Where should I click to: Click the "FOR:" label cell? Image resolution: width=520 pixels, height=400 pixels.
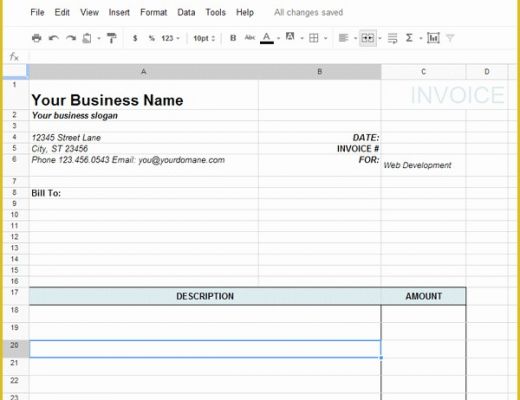(x=320, y=165)
